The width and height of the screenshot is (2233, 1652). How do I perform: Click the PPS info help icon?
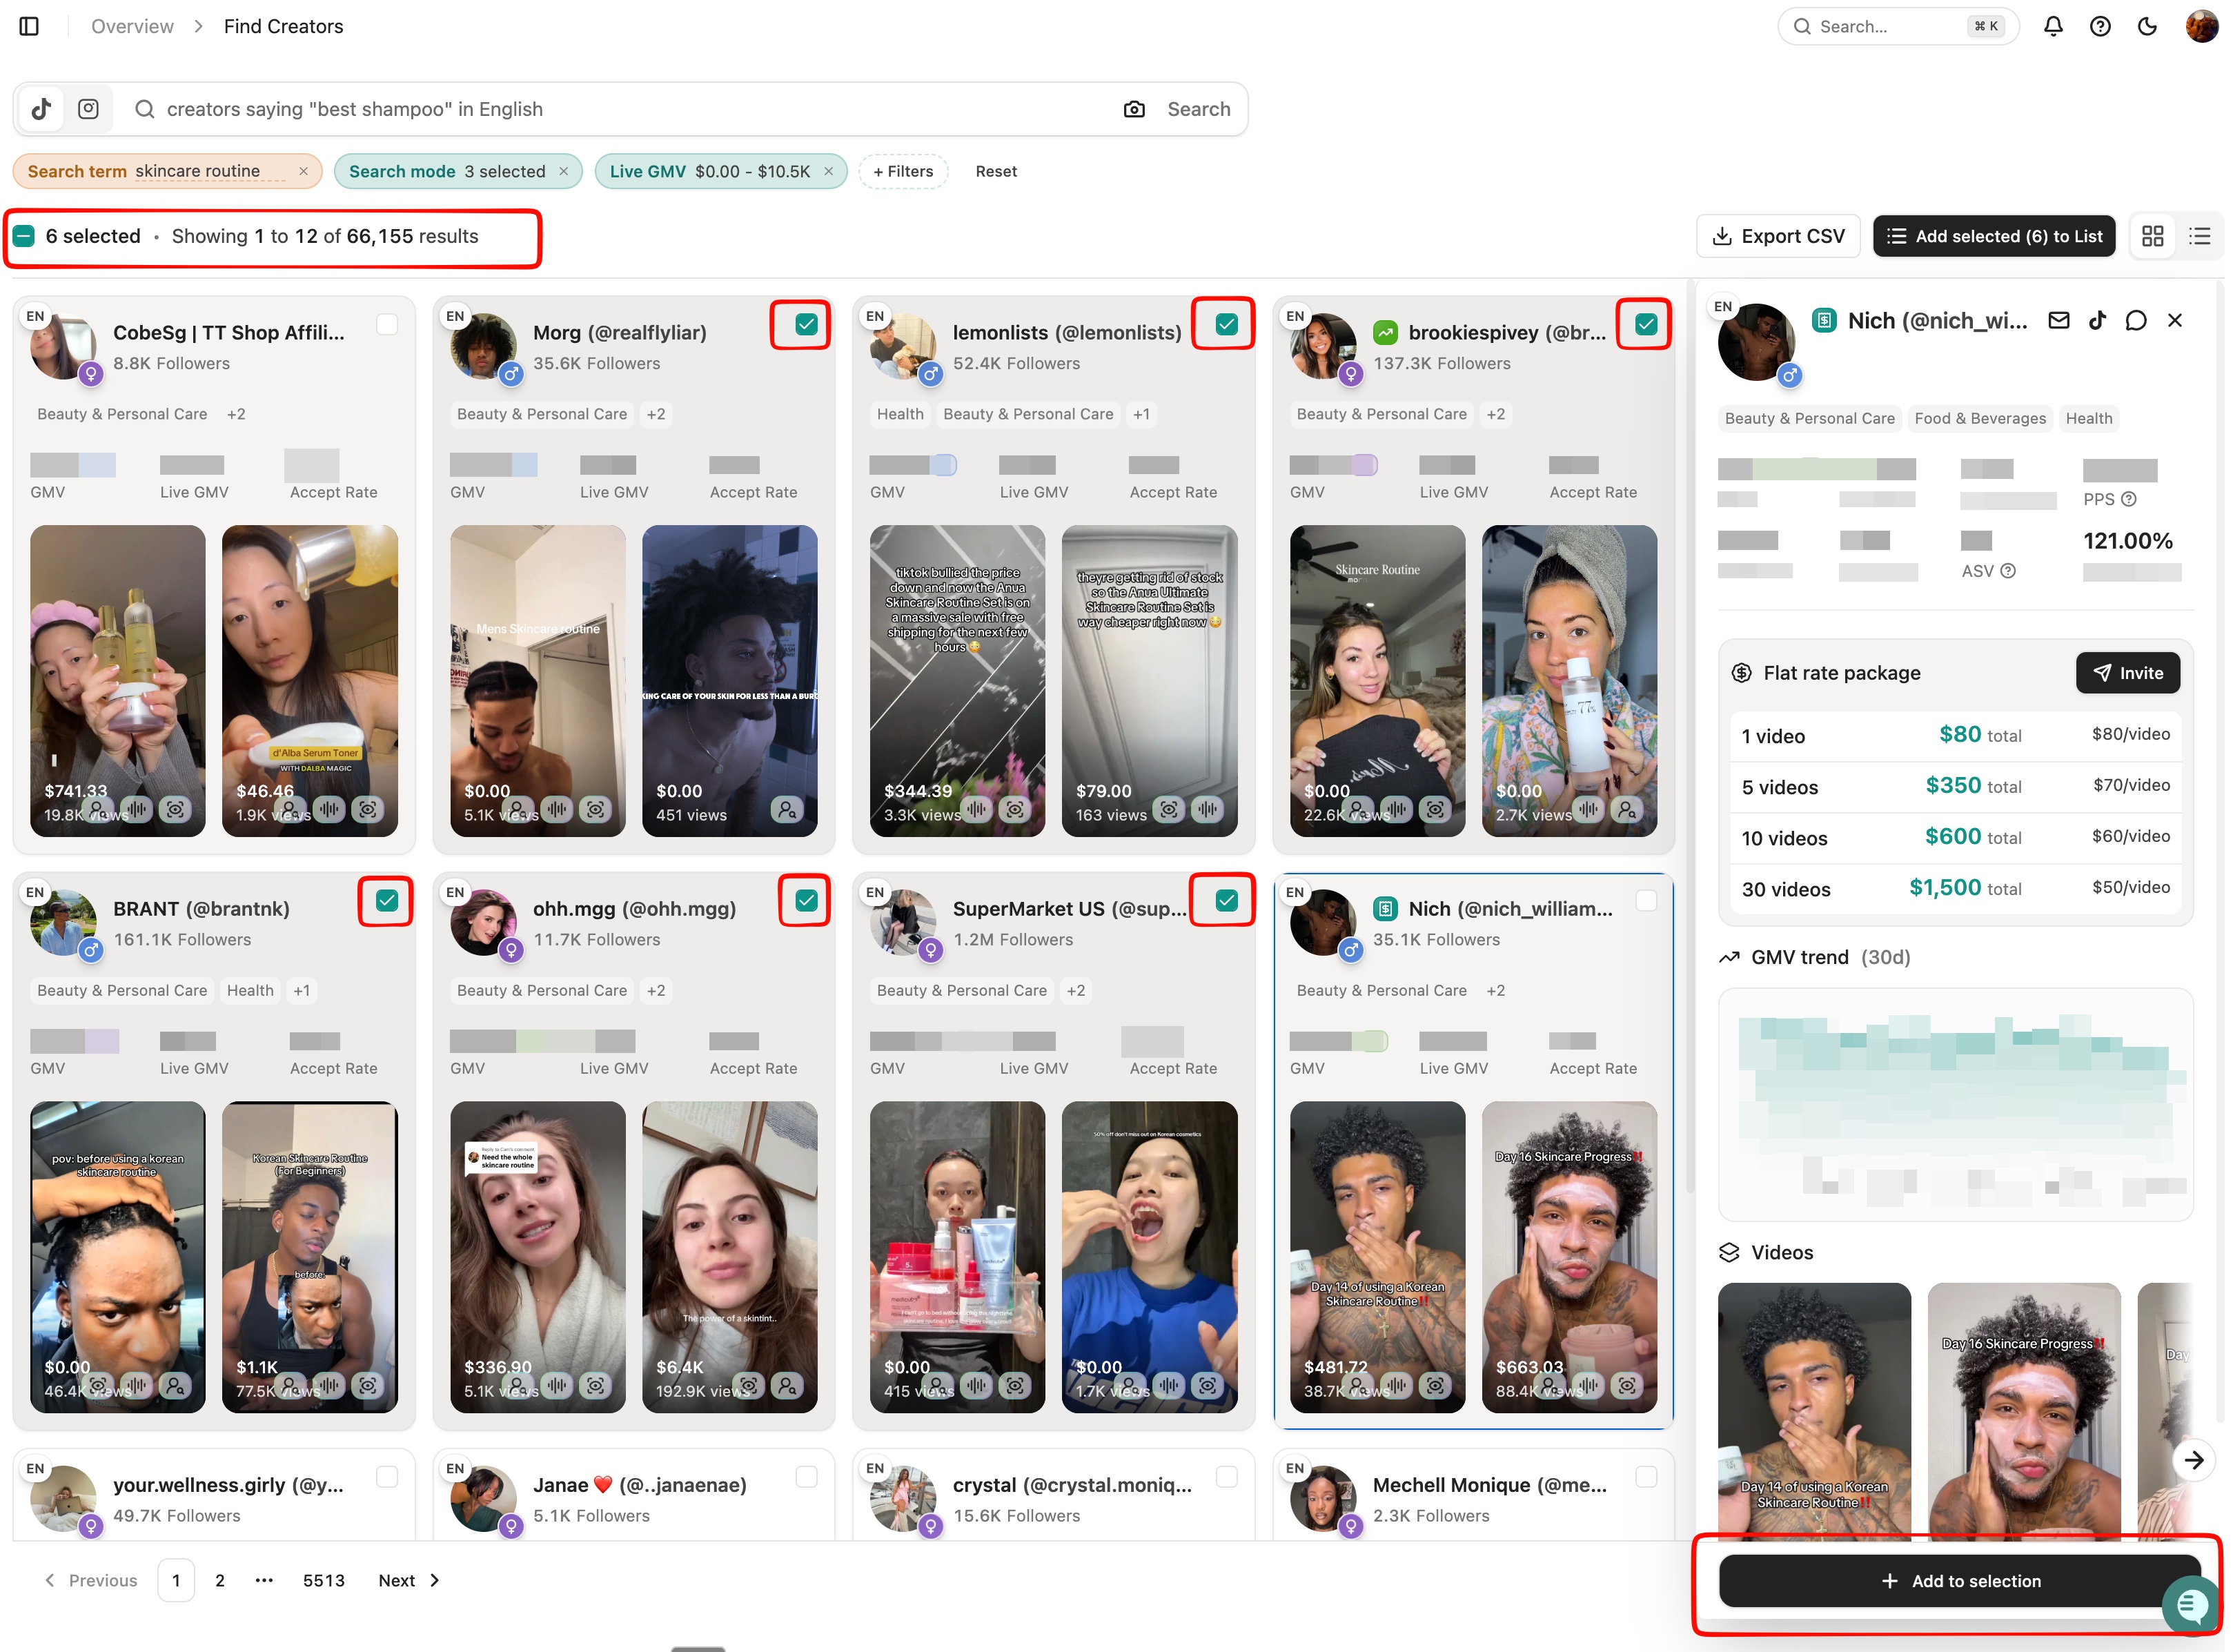click(x=2129, y=499)
